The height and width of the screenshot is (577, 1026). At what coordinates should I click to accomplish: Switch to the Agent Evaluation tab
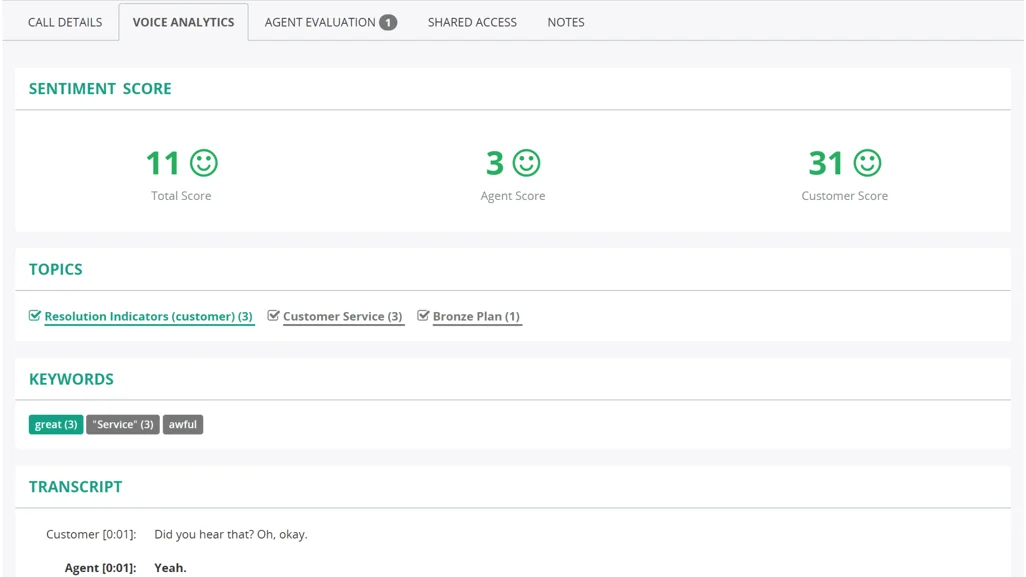[320, 21]
